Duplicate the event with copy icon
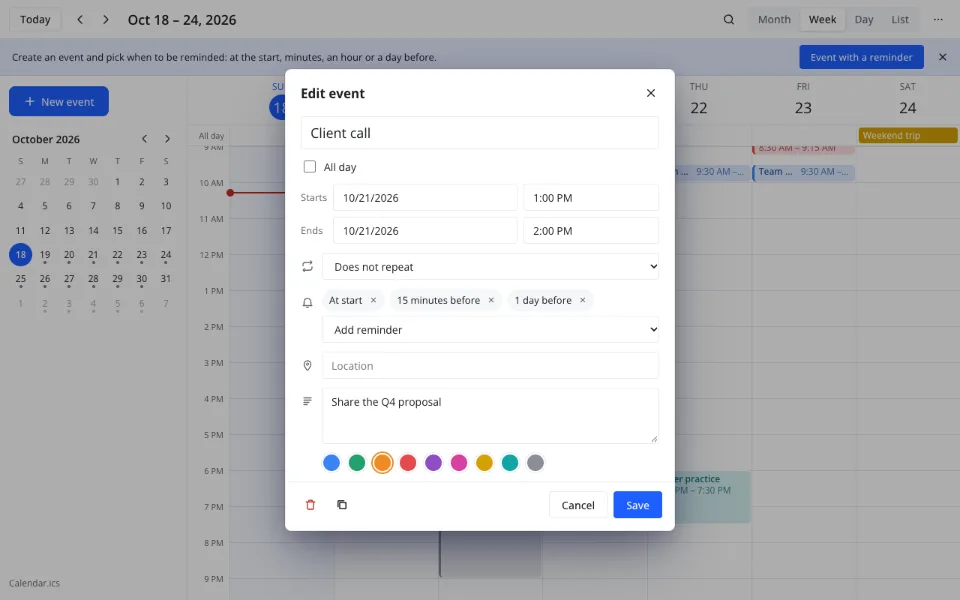Screen dimensions: 960x600 coord(342,505)
